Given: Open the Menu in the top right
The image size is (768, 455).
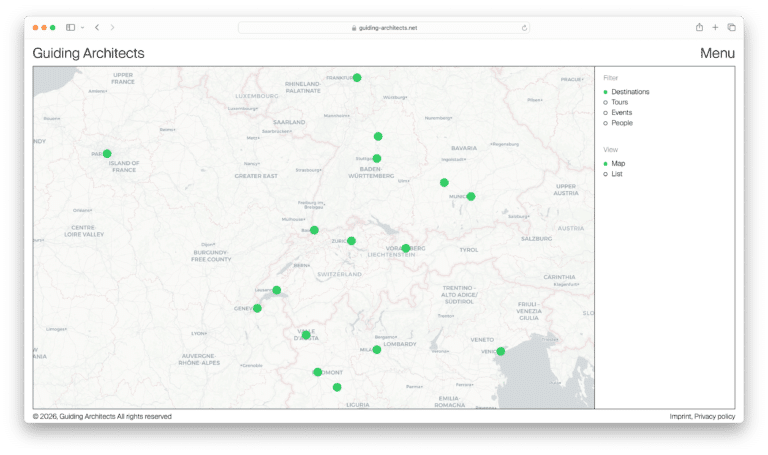Looking at the screenshot, I should (717, 54).
